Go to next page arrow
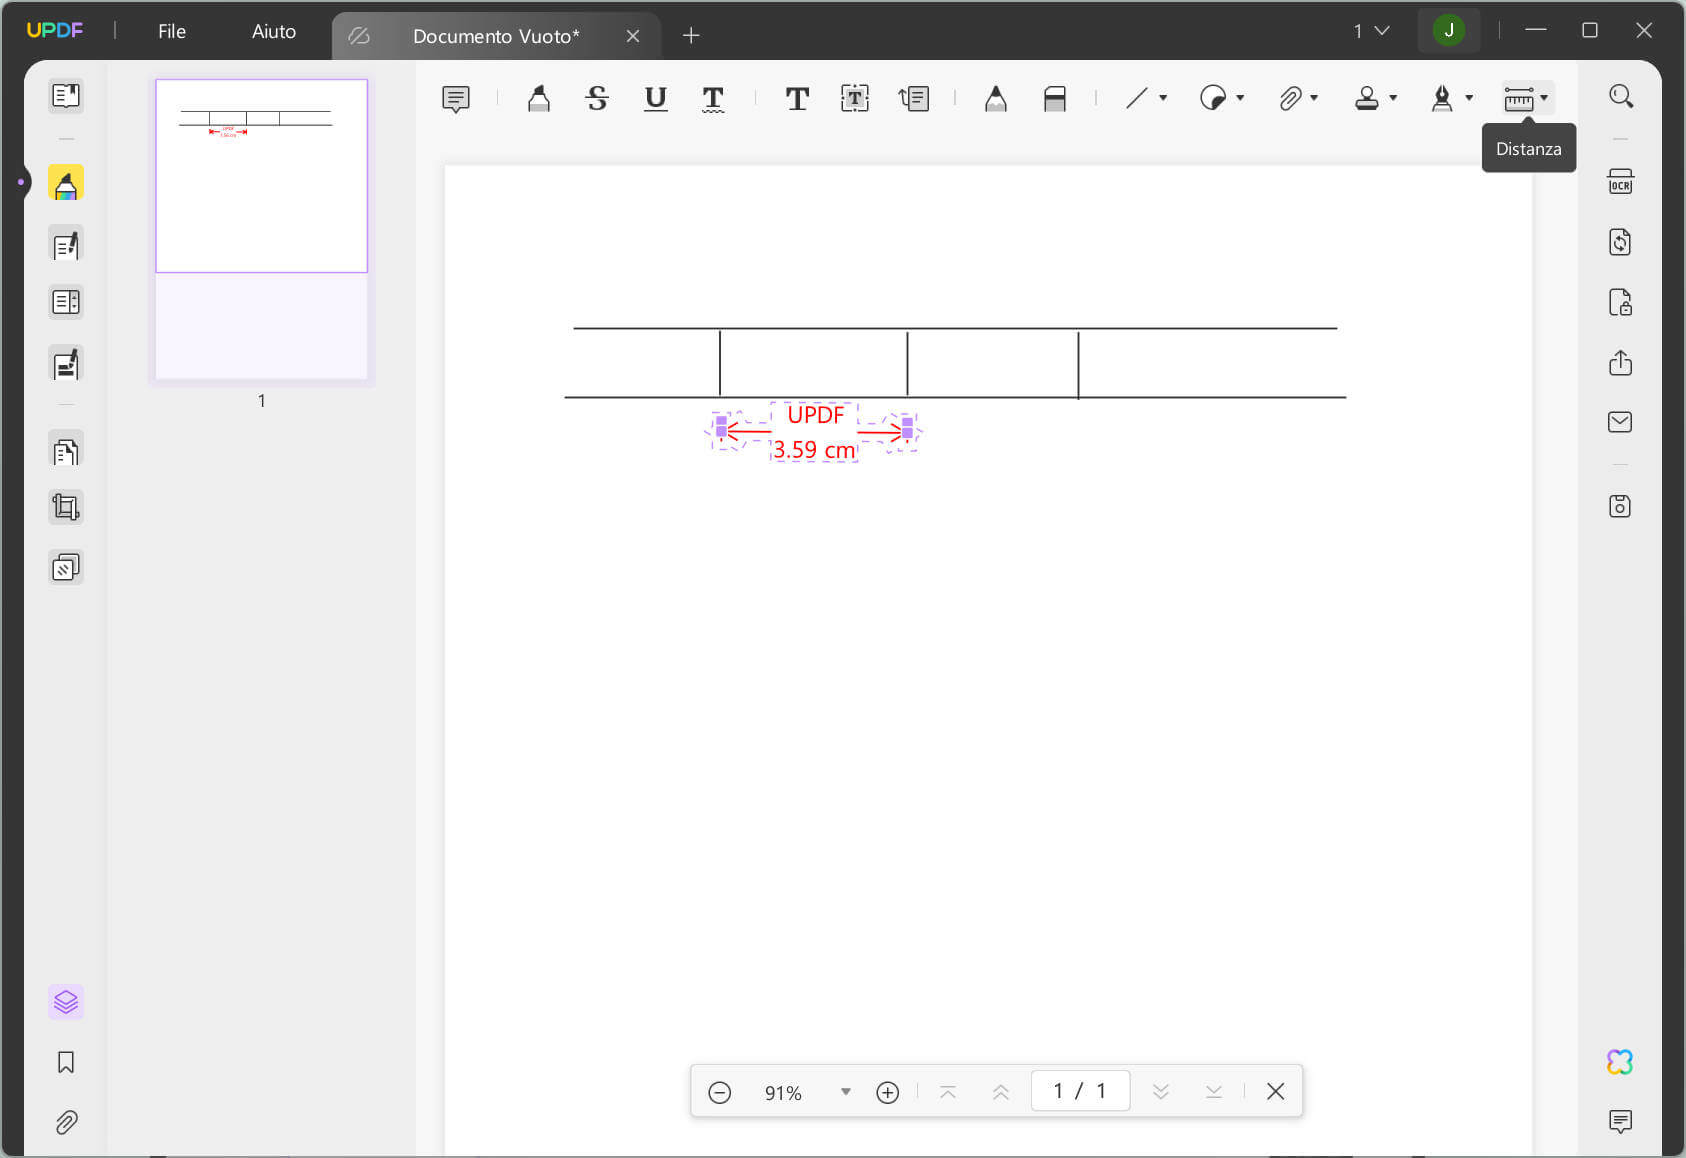 [x=1161, y=1092]
